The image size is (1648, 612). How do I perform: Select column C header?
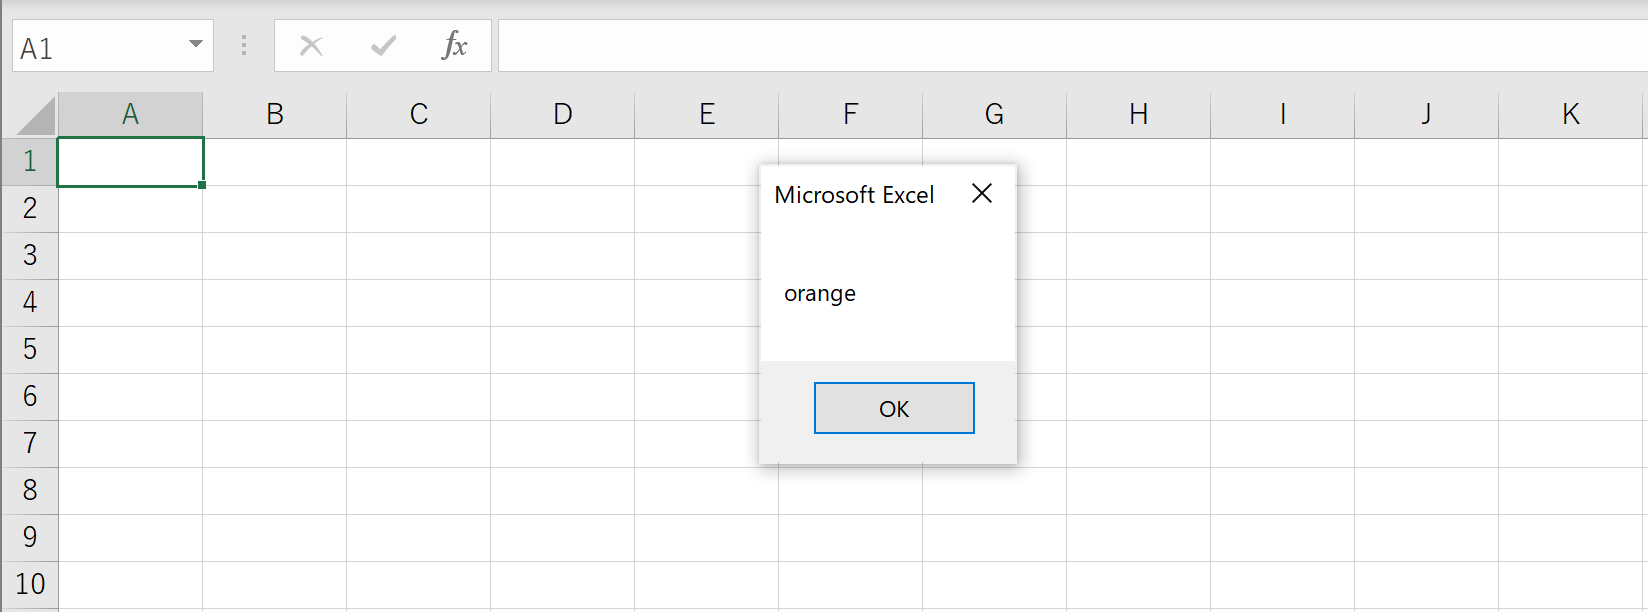click(419, 115)
